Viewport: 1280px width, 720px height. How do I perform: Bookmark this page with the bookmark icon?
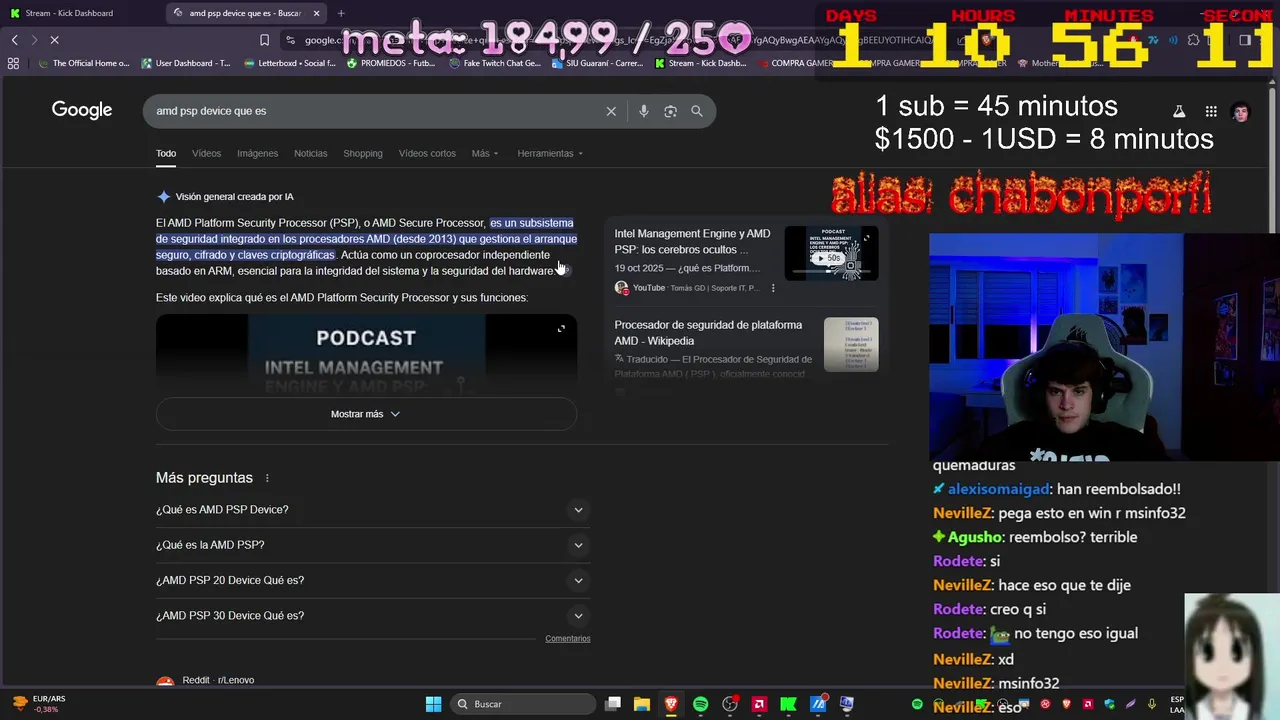coord(264,40)
